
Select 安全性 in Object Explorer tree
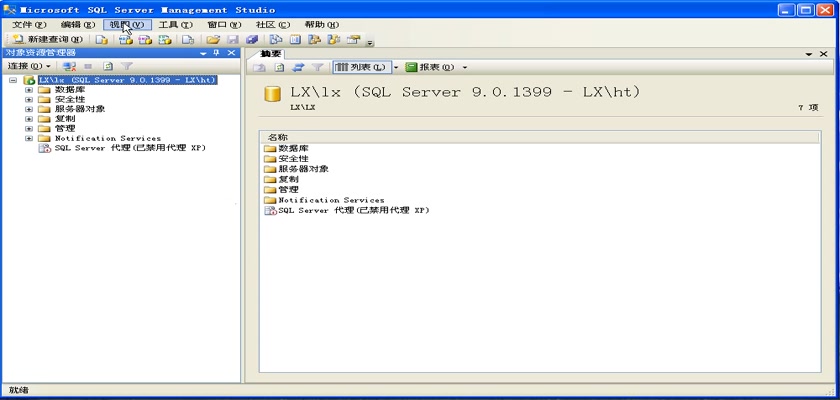coord(70,100)
